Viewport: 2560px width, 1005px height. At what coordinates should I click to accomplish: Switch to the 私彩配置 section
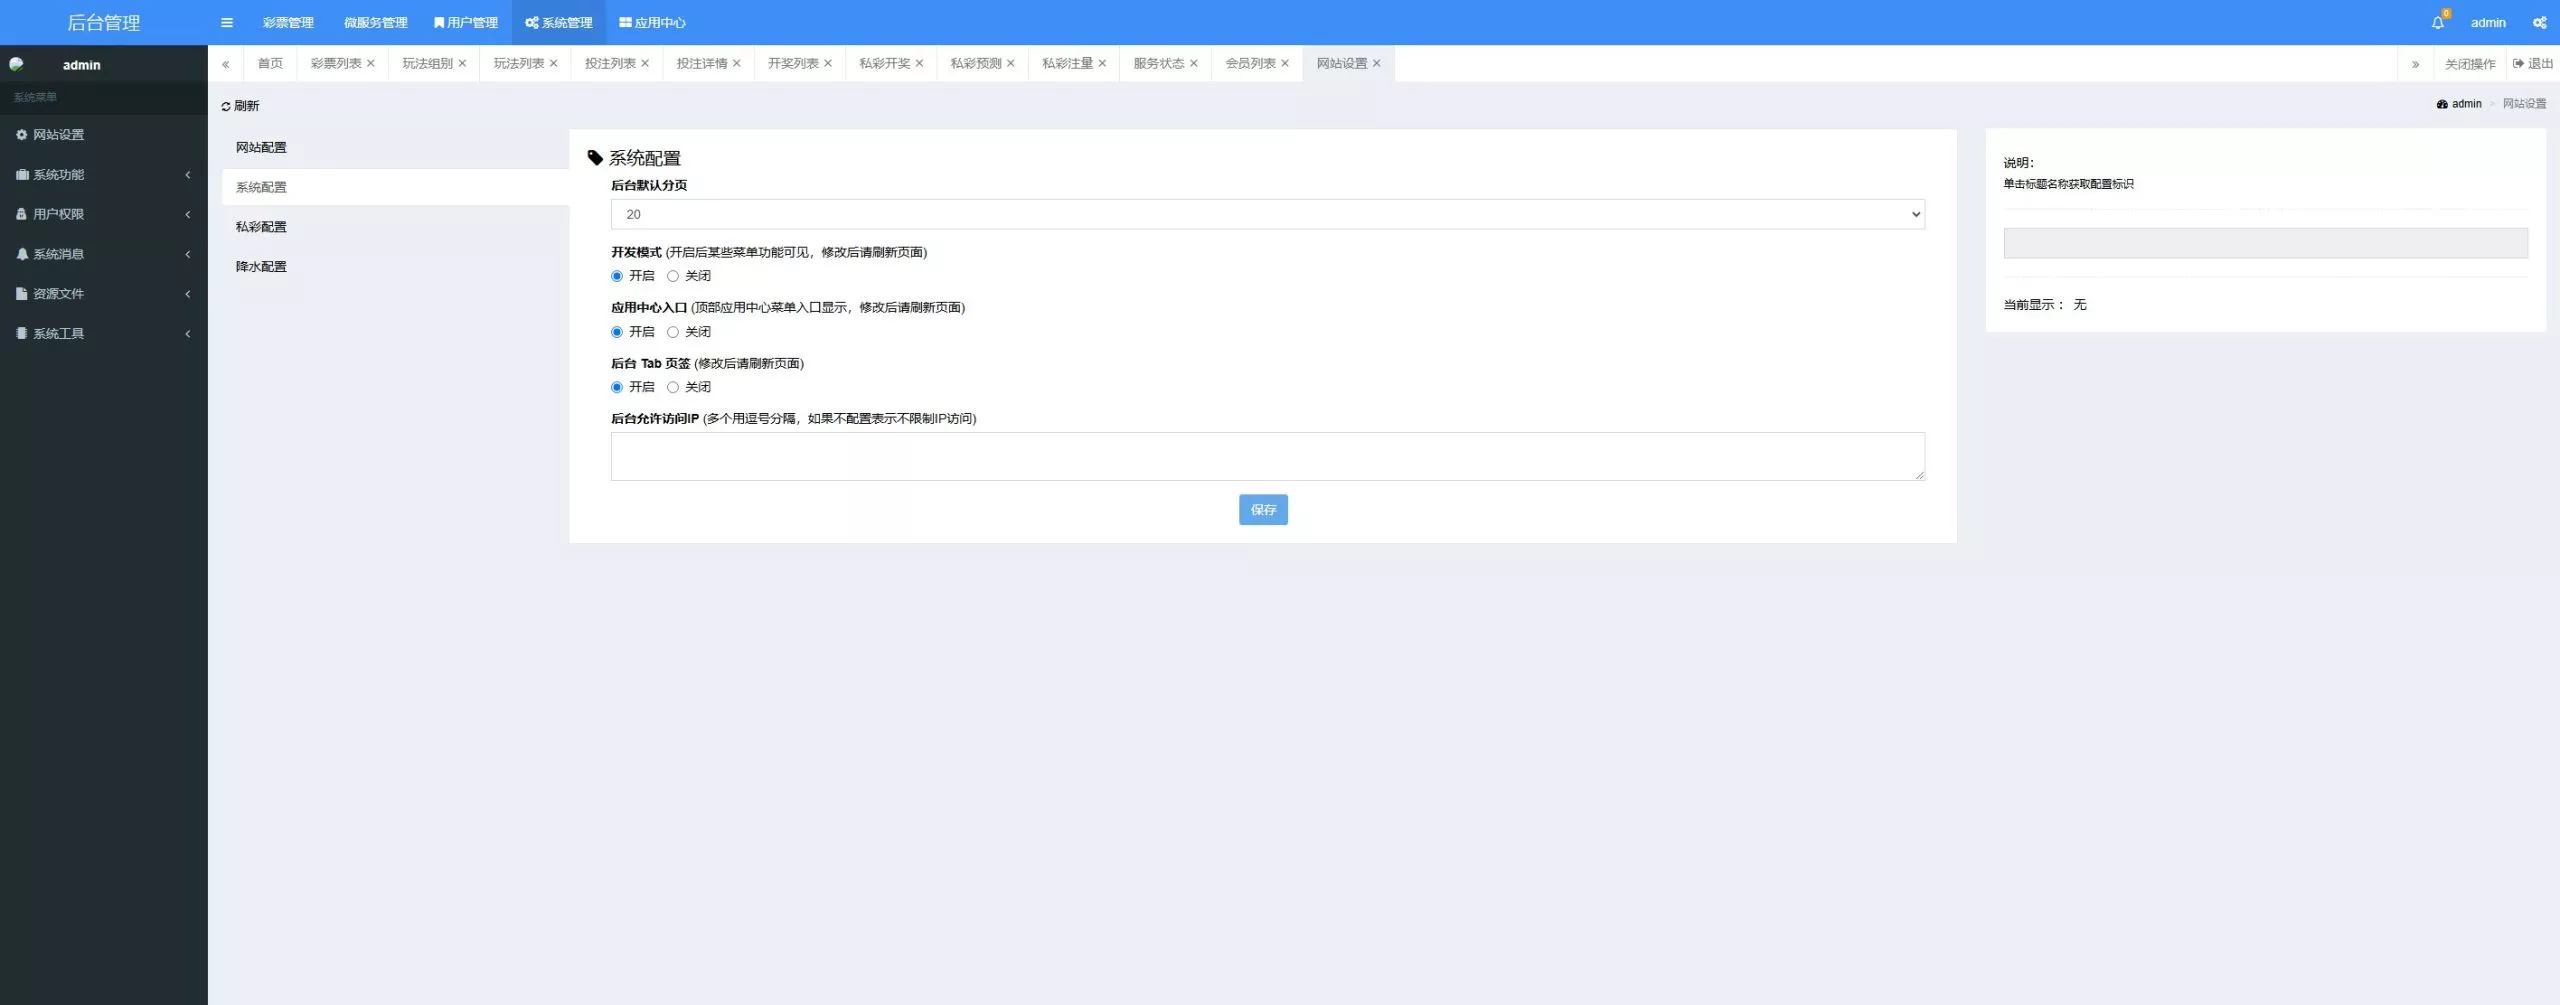pos(261,227)
